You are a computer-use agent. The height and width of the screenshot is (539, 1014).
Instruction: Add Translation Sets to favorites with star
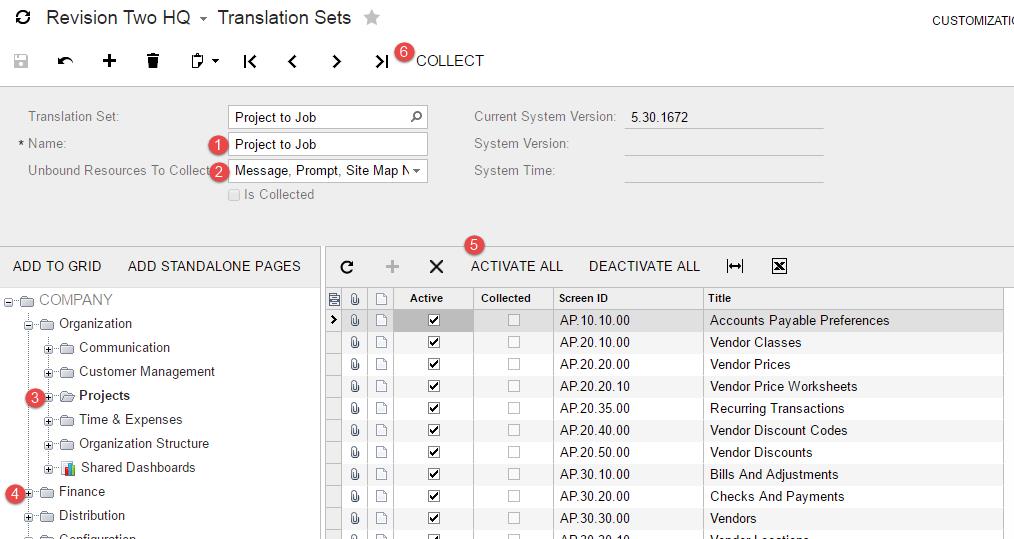point(371,17)
